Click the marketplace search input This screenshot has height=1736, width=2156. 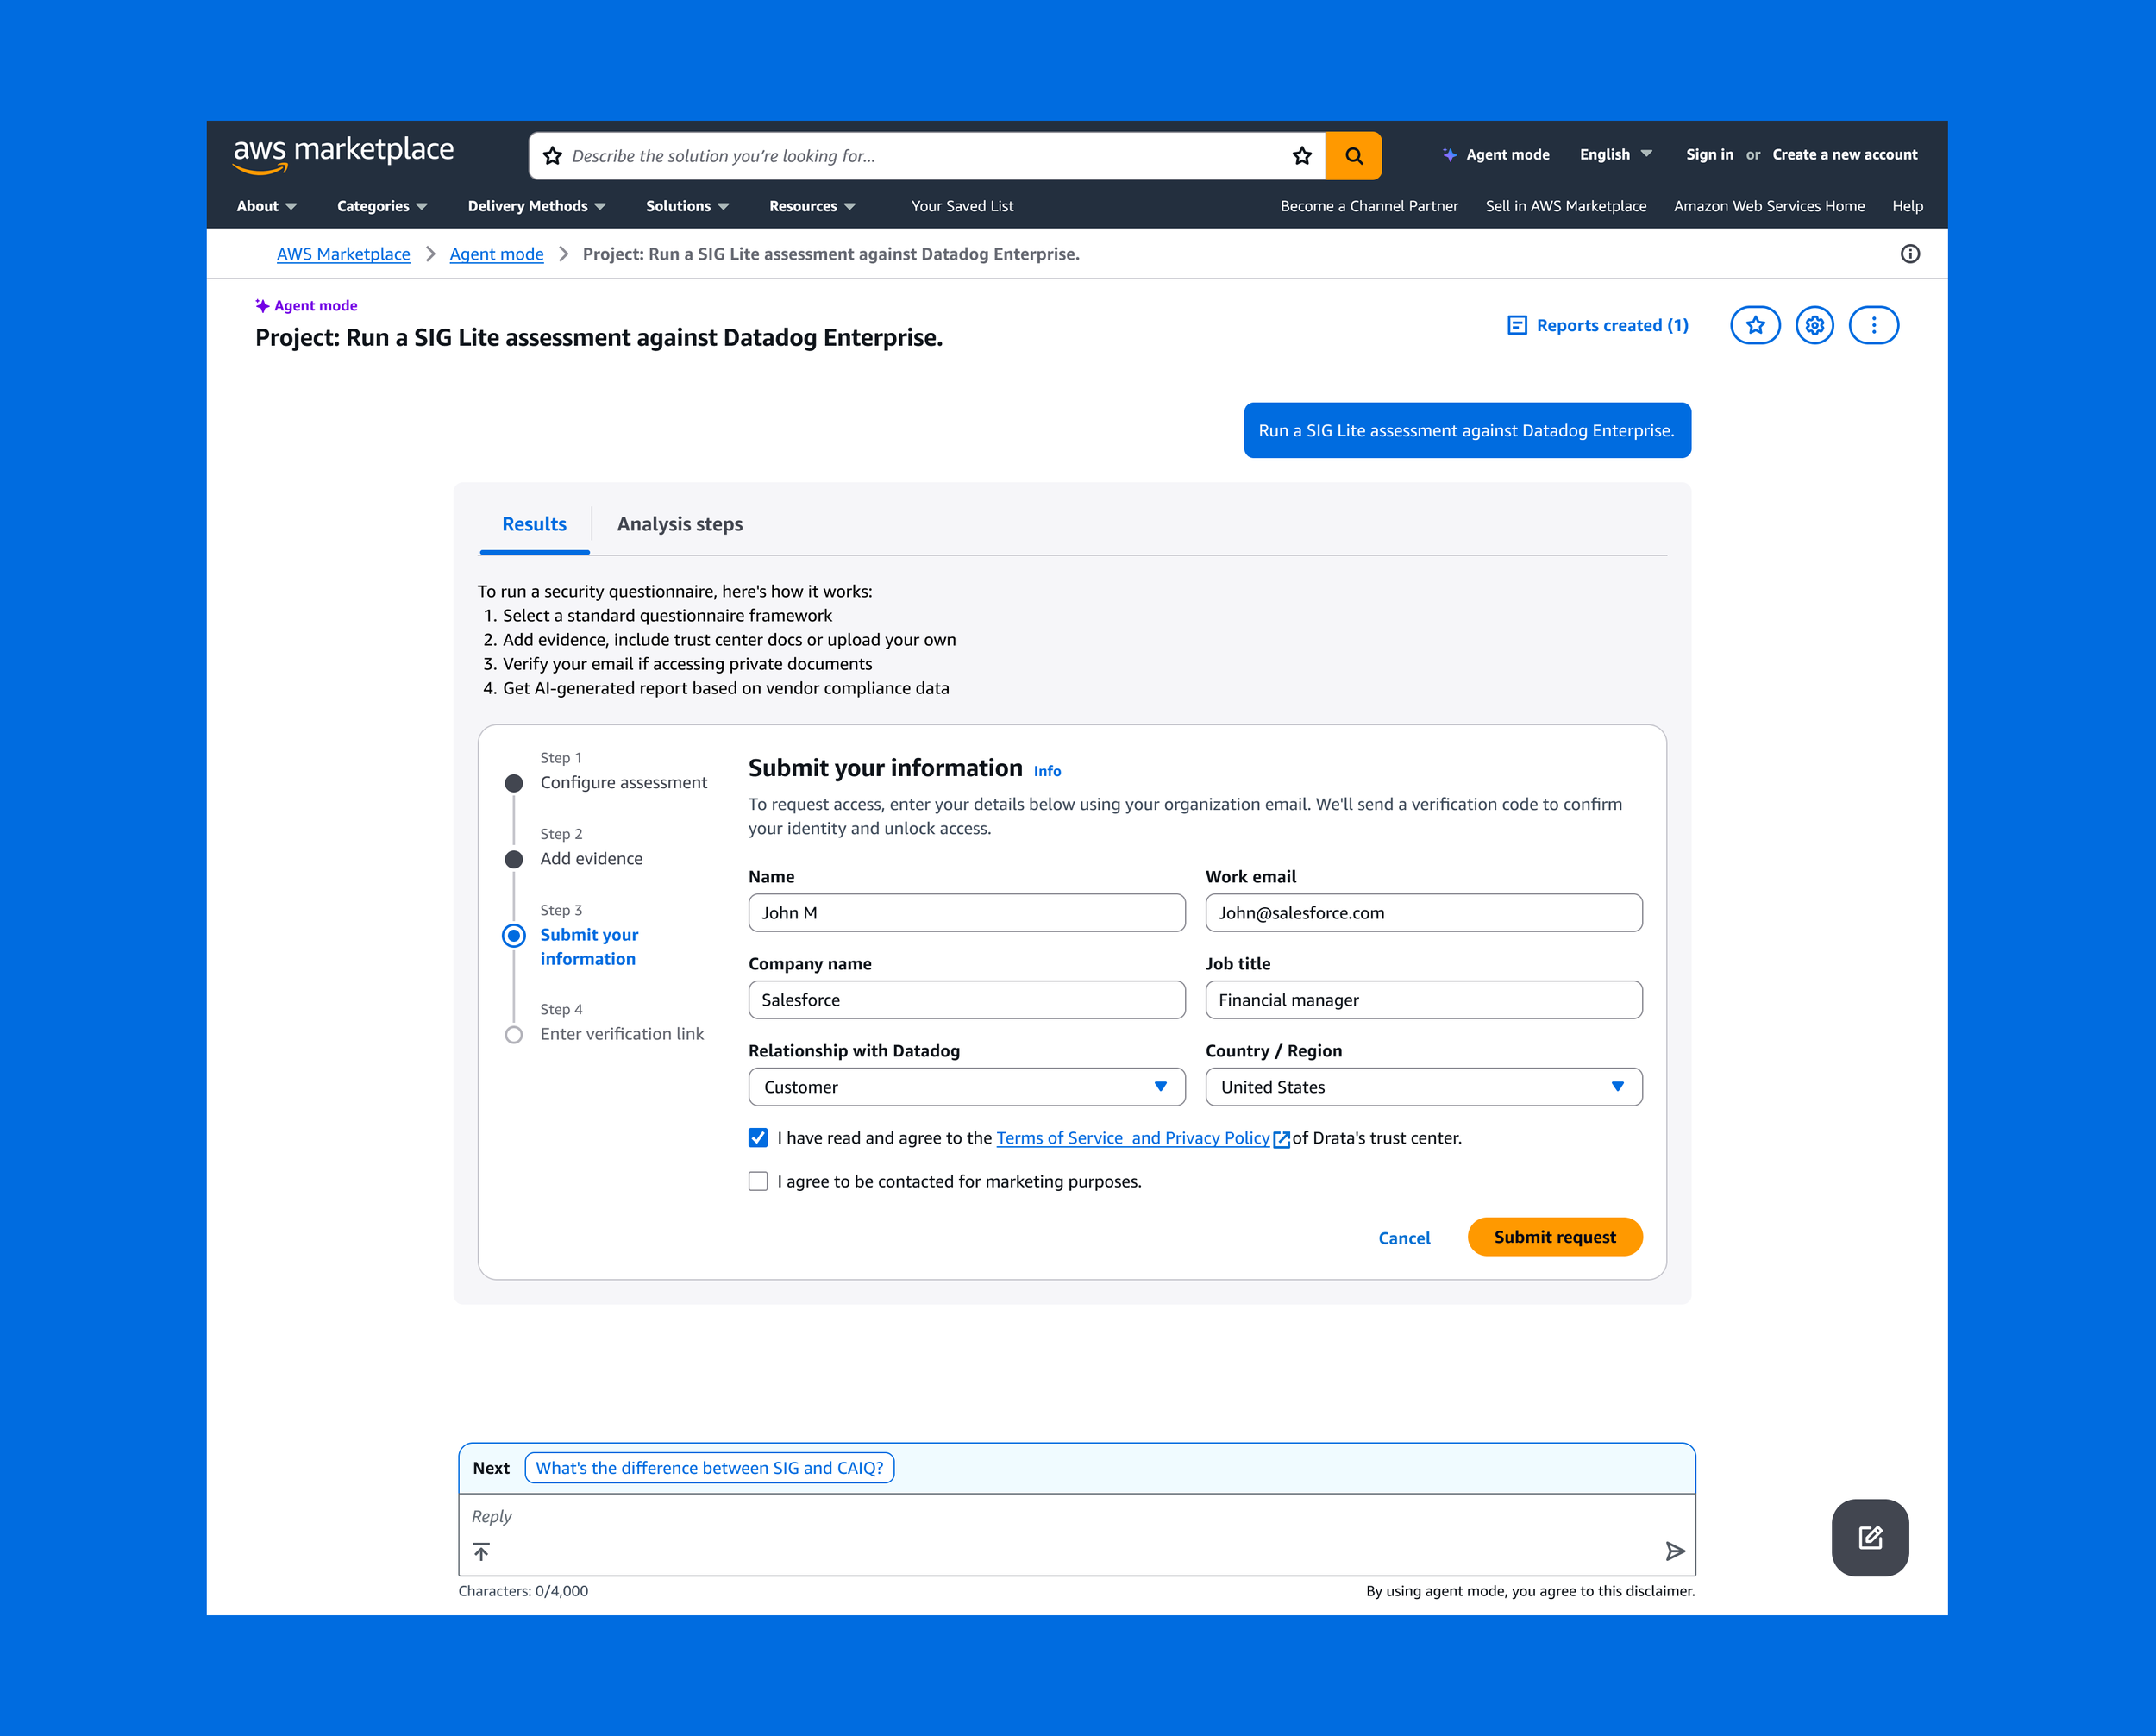(926, 156)
